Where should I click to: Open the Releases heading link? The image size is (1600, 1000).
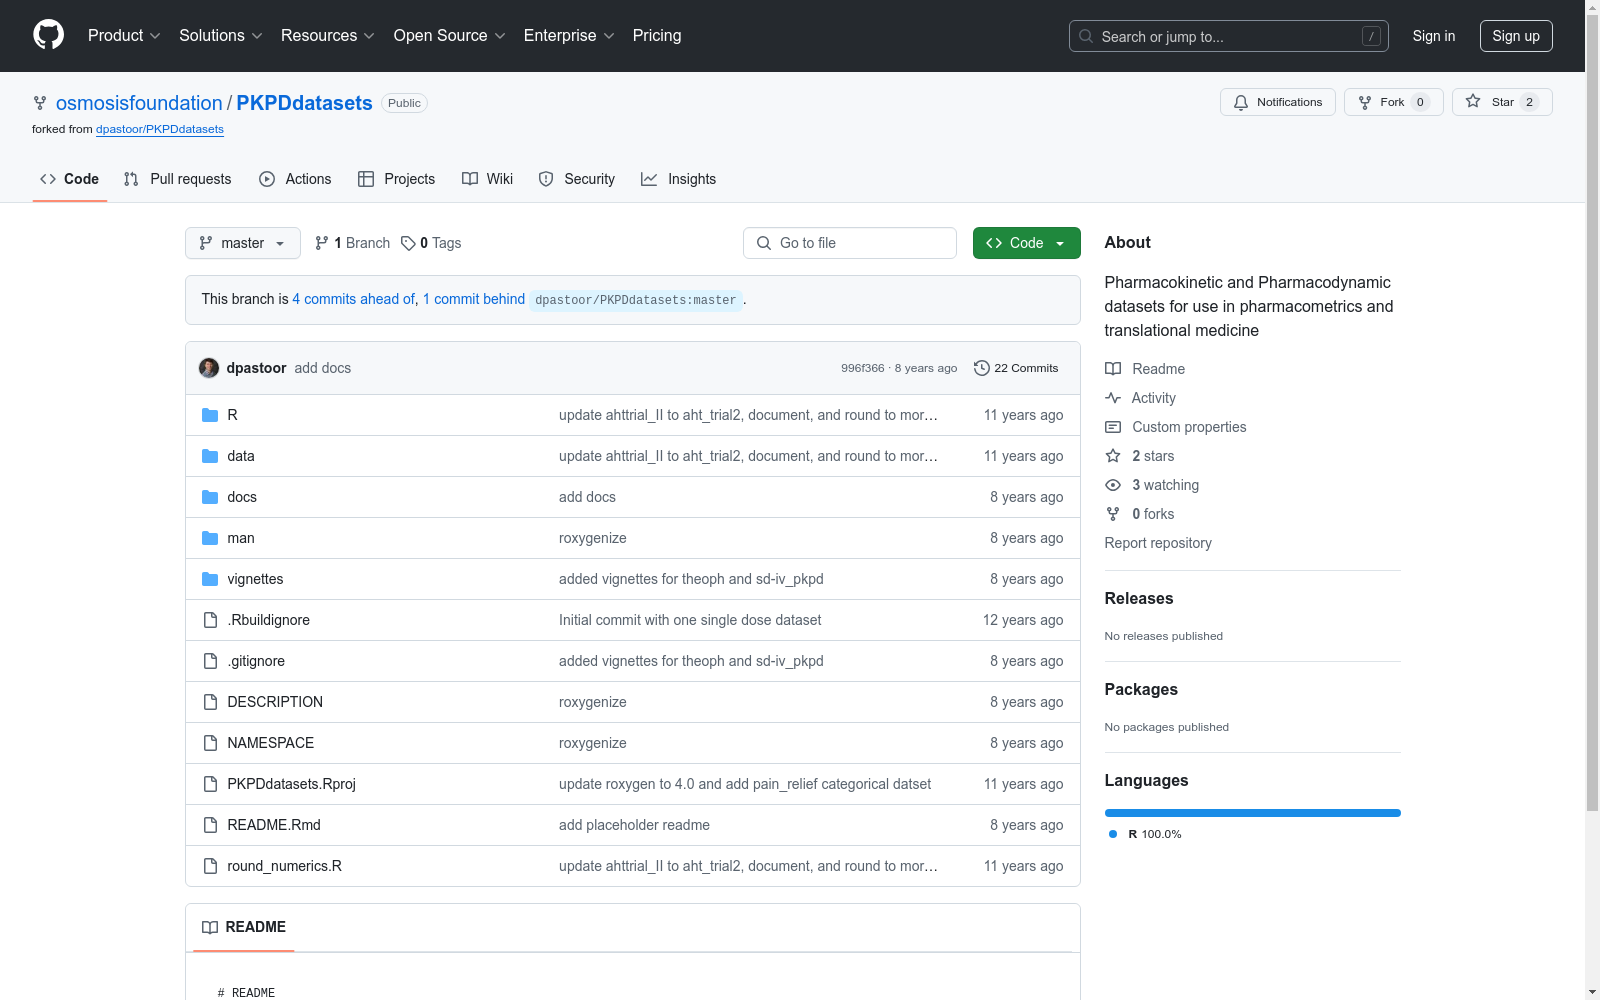pos(1139,598)
